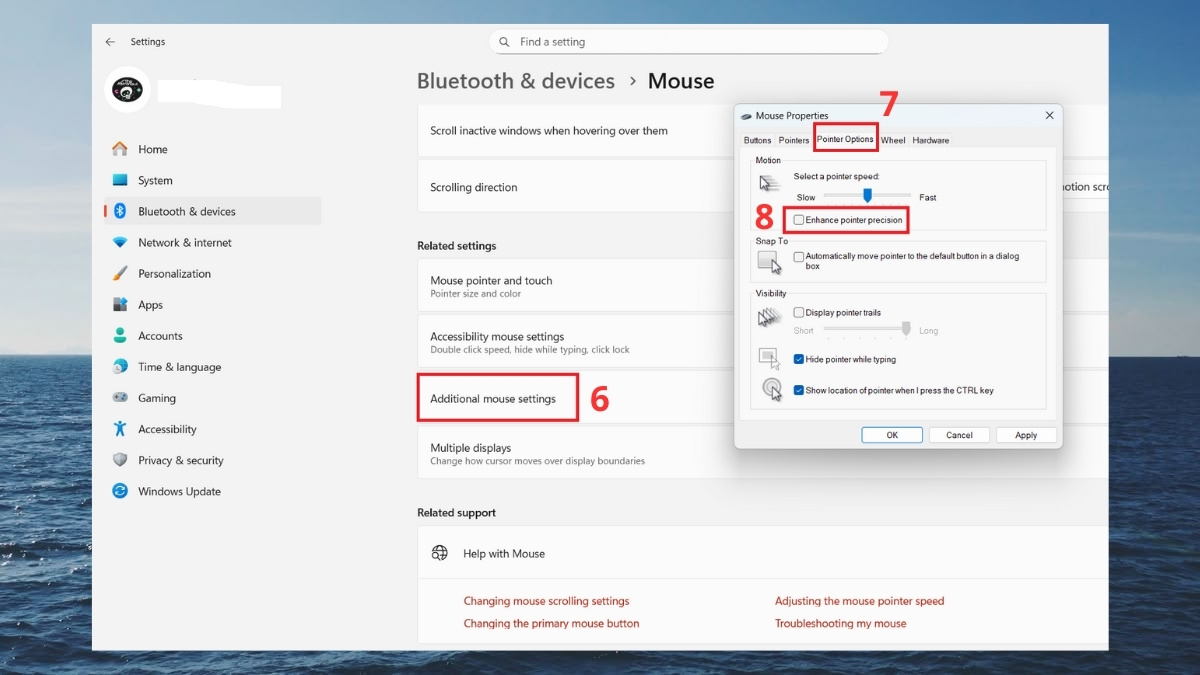
Task: Enable the Enhance pointer precision checkbox
Action: tap(799, 220)
